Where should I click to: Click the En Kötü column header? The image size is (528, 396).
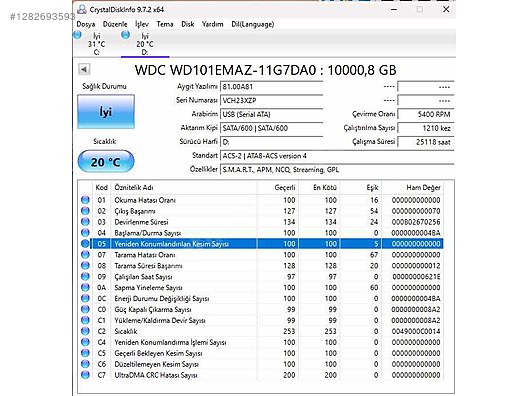click(x=319, y=188)
